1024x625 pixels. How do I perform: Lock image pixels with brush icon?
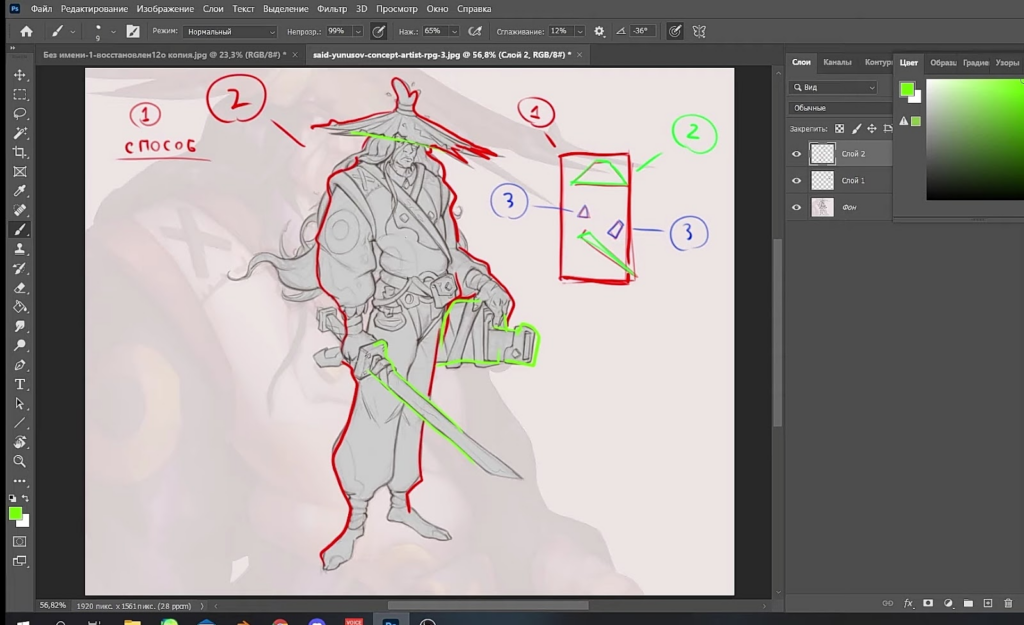coord(856,129)
